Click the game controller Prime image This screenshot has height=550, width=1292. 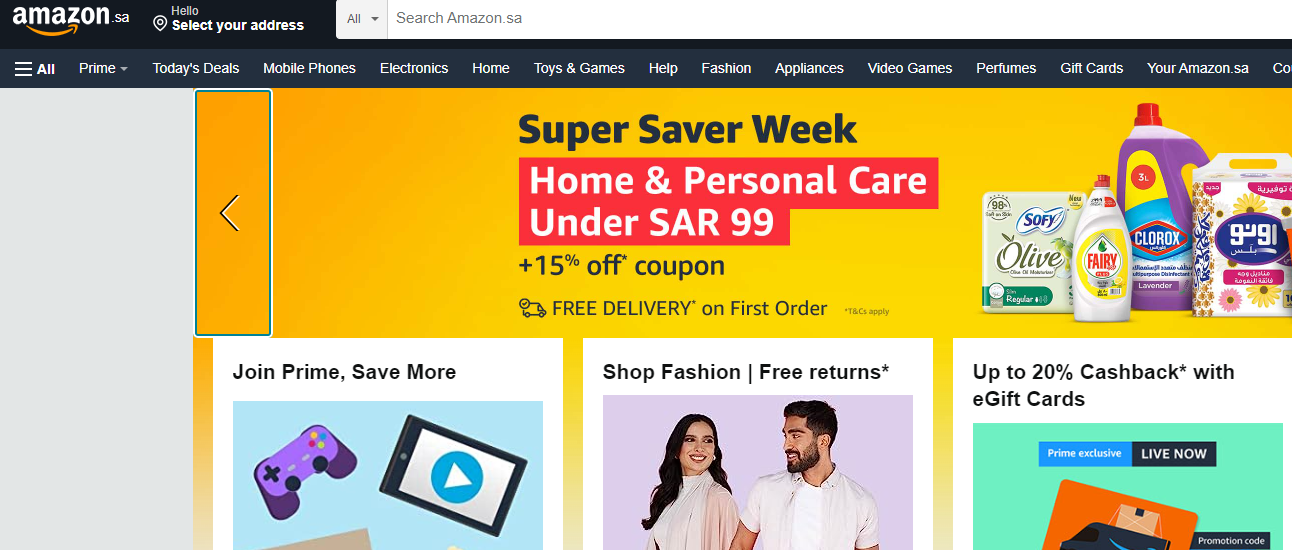tap(388, 475)
